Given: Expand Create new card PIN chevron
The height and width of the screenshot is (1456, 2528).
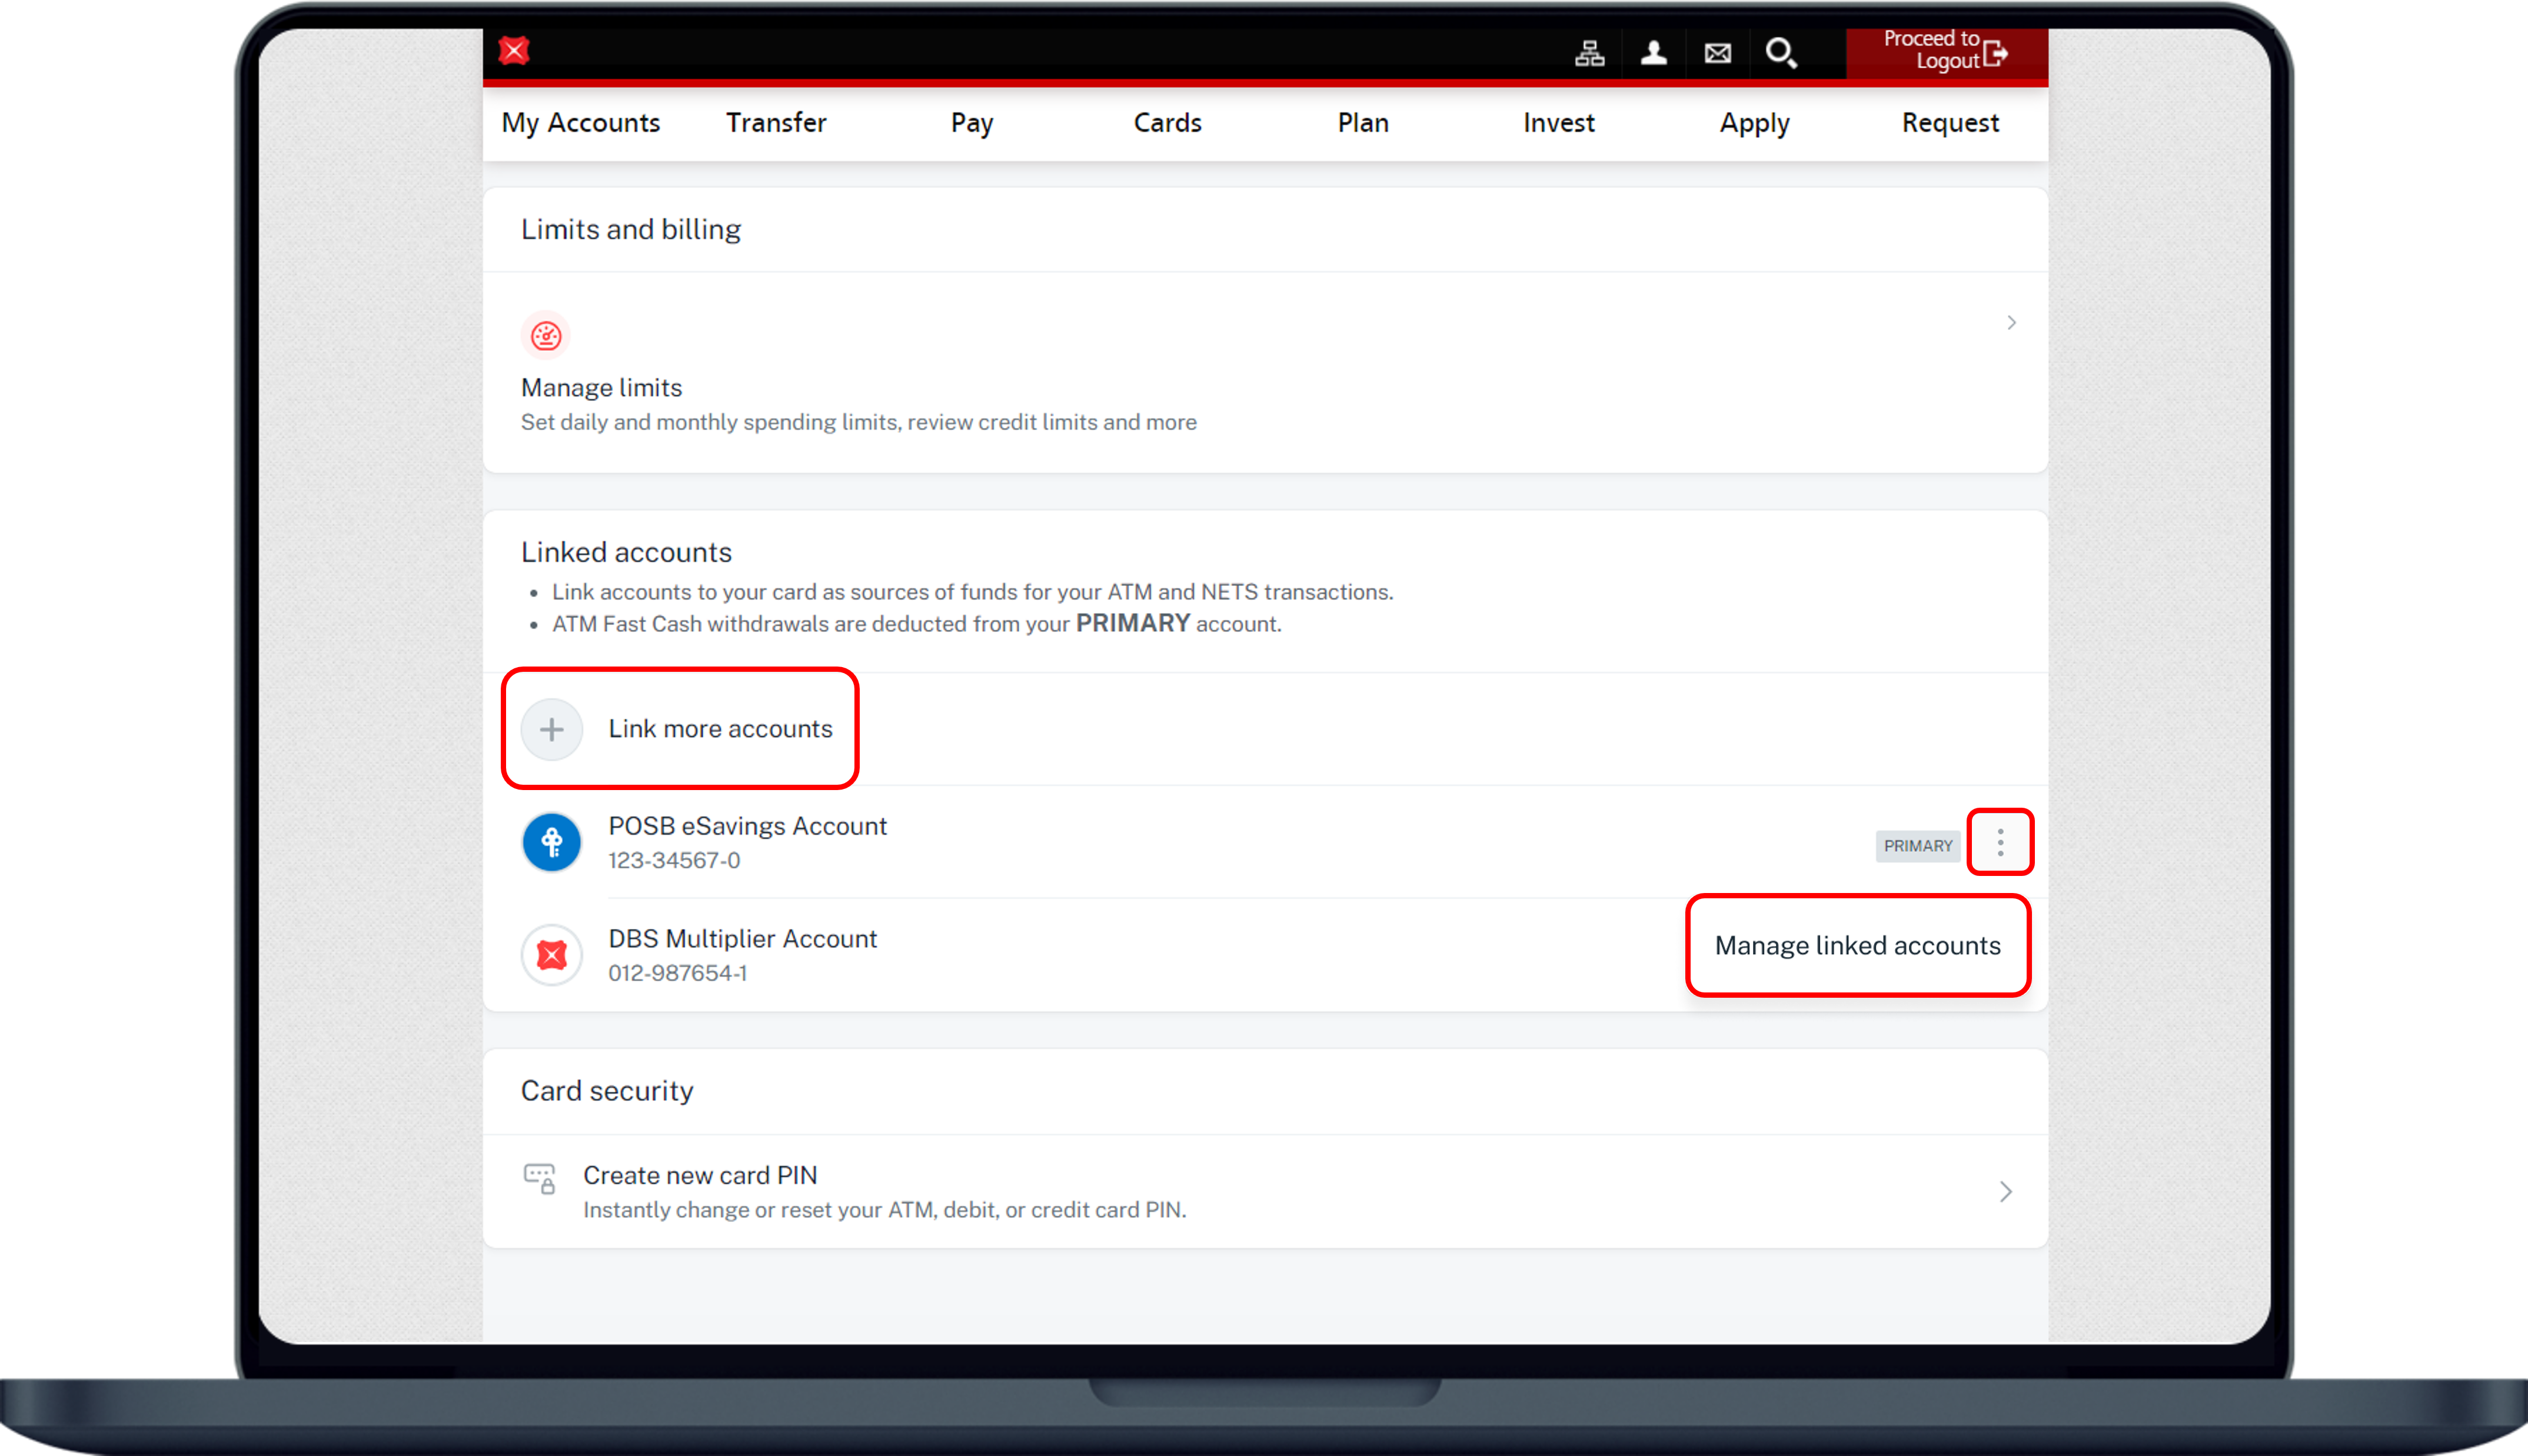Looking at the screenshot, I should point(2005,1191).
